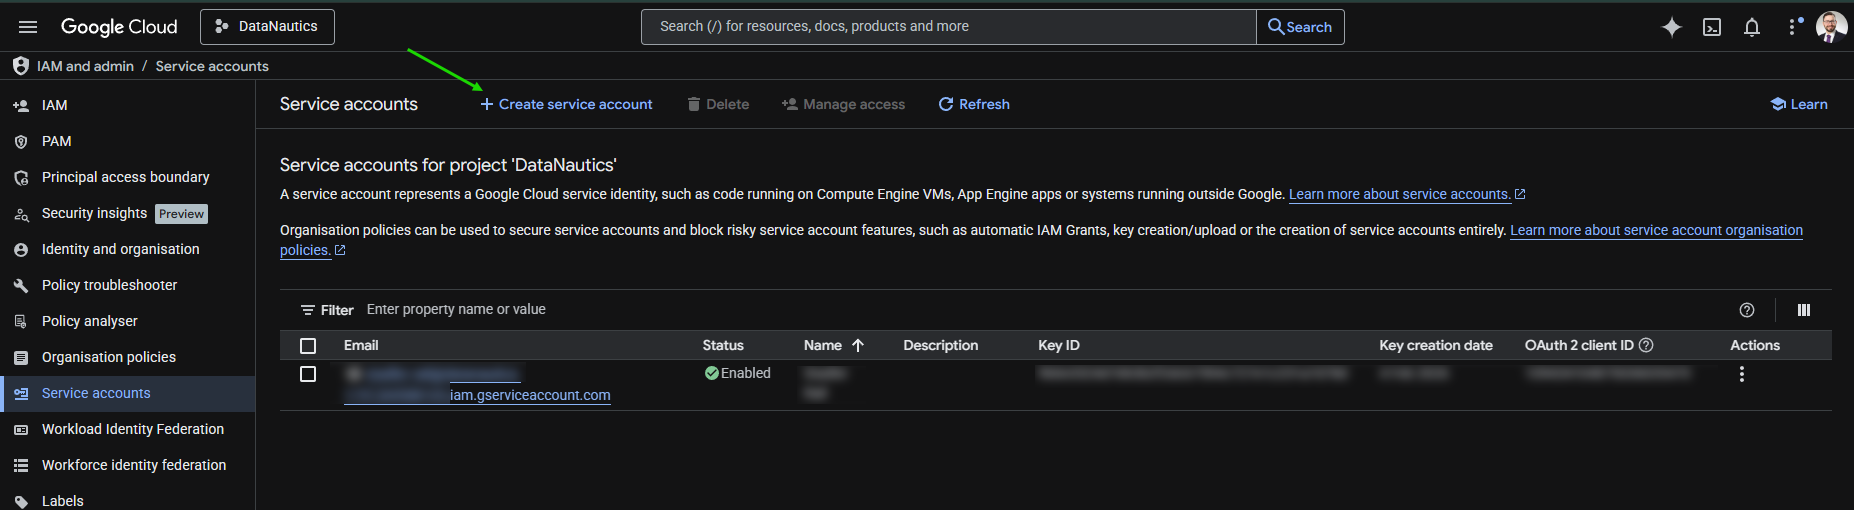Refresh the service accounts list
The height and width of the screenshot is (510, 1854).
974,104
